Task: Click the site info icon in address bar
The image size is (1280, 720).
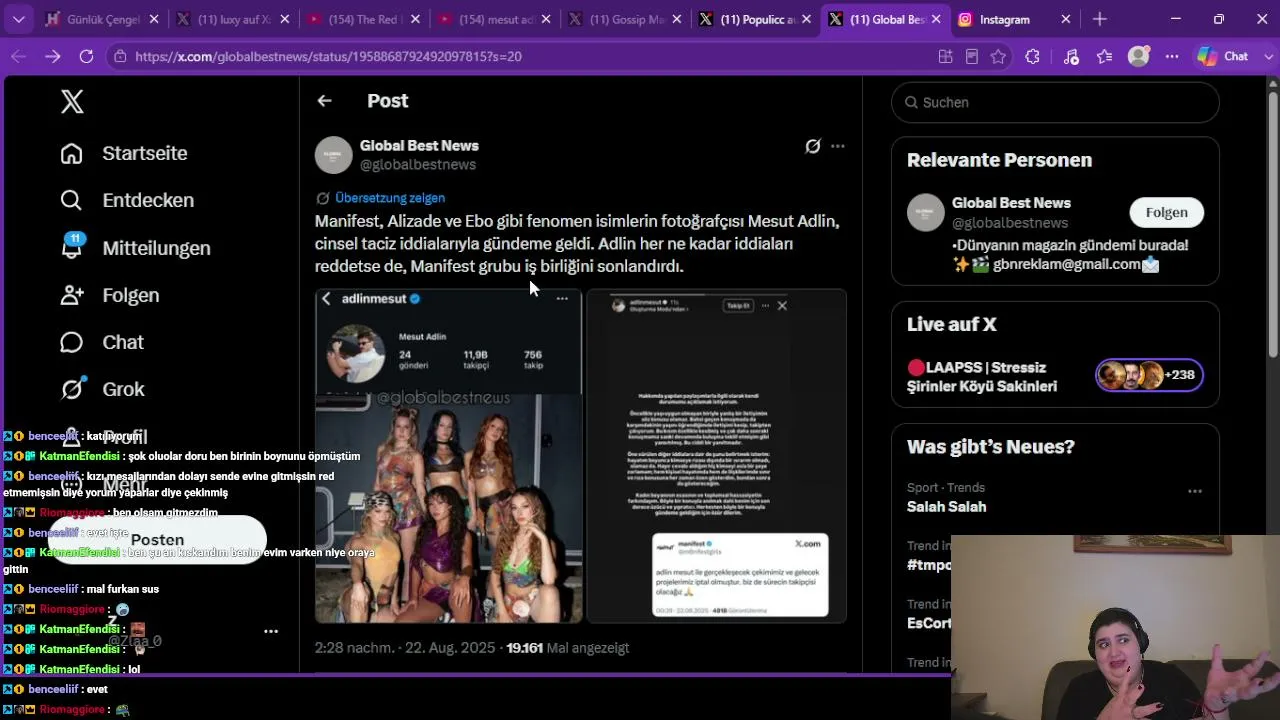Action: 121,57
